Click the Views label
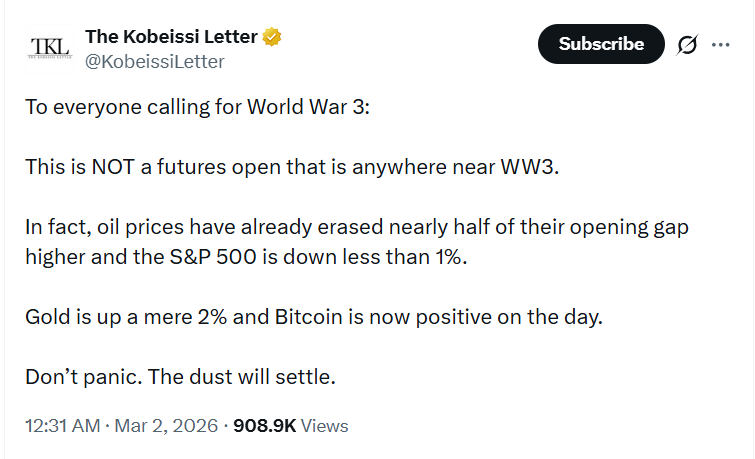The image size is (755, 459). [x=324, y=425]
